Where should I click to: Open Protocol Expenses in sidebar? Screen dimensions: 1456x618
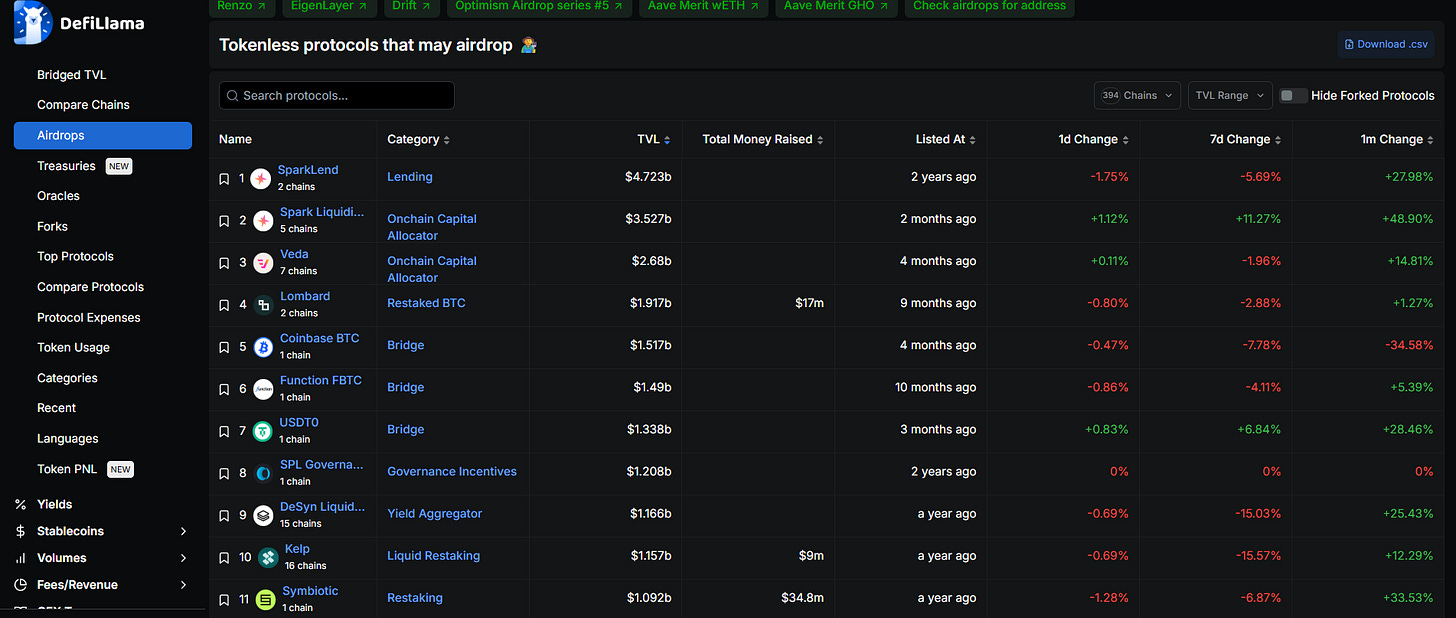click(88, 317)
